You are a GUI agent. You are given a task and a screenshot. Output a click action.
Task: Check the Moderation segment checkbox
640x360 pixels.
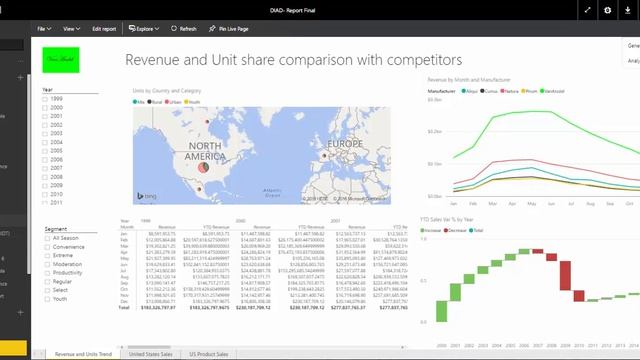point(47,264)
